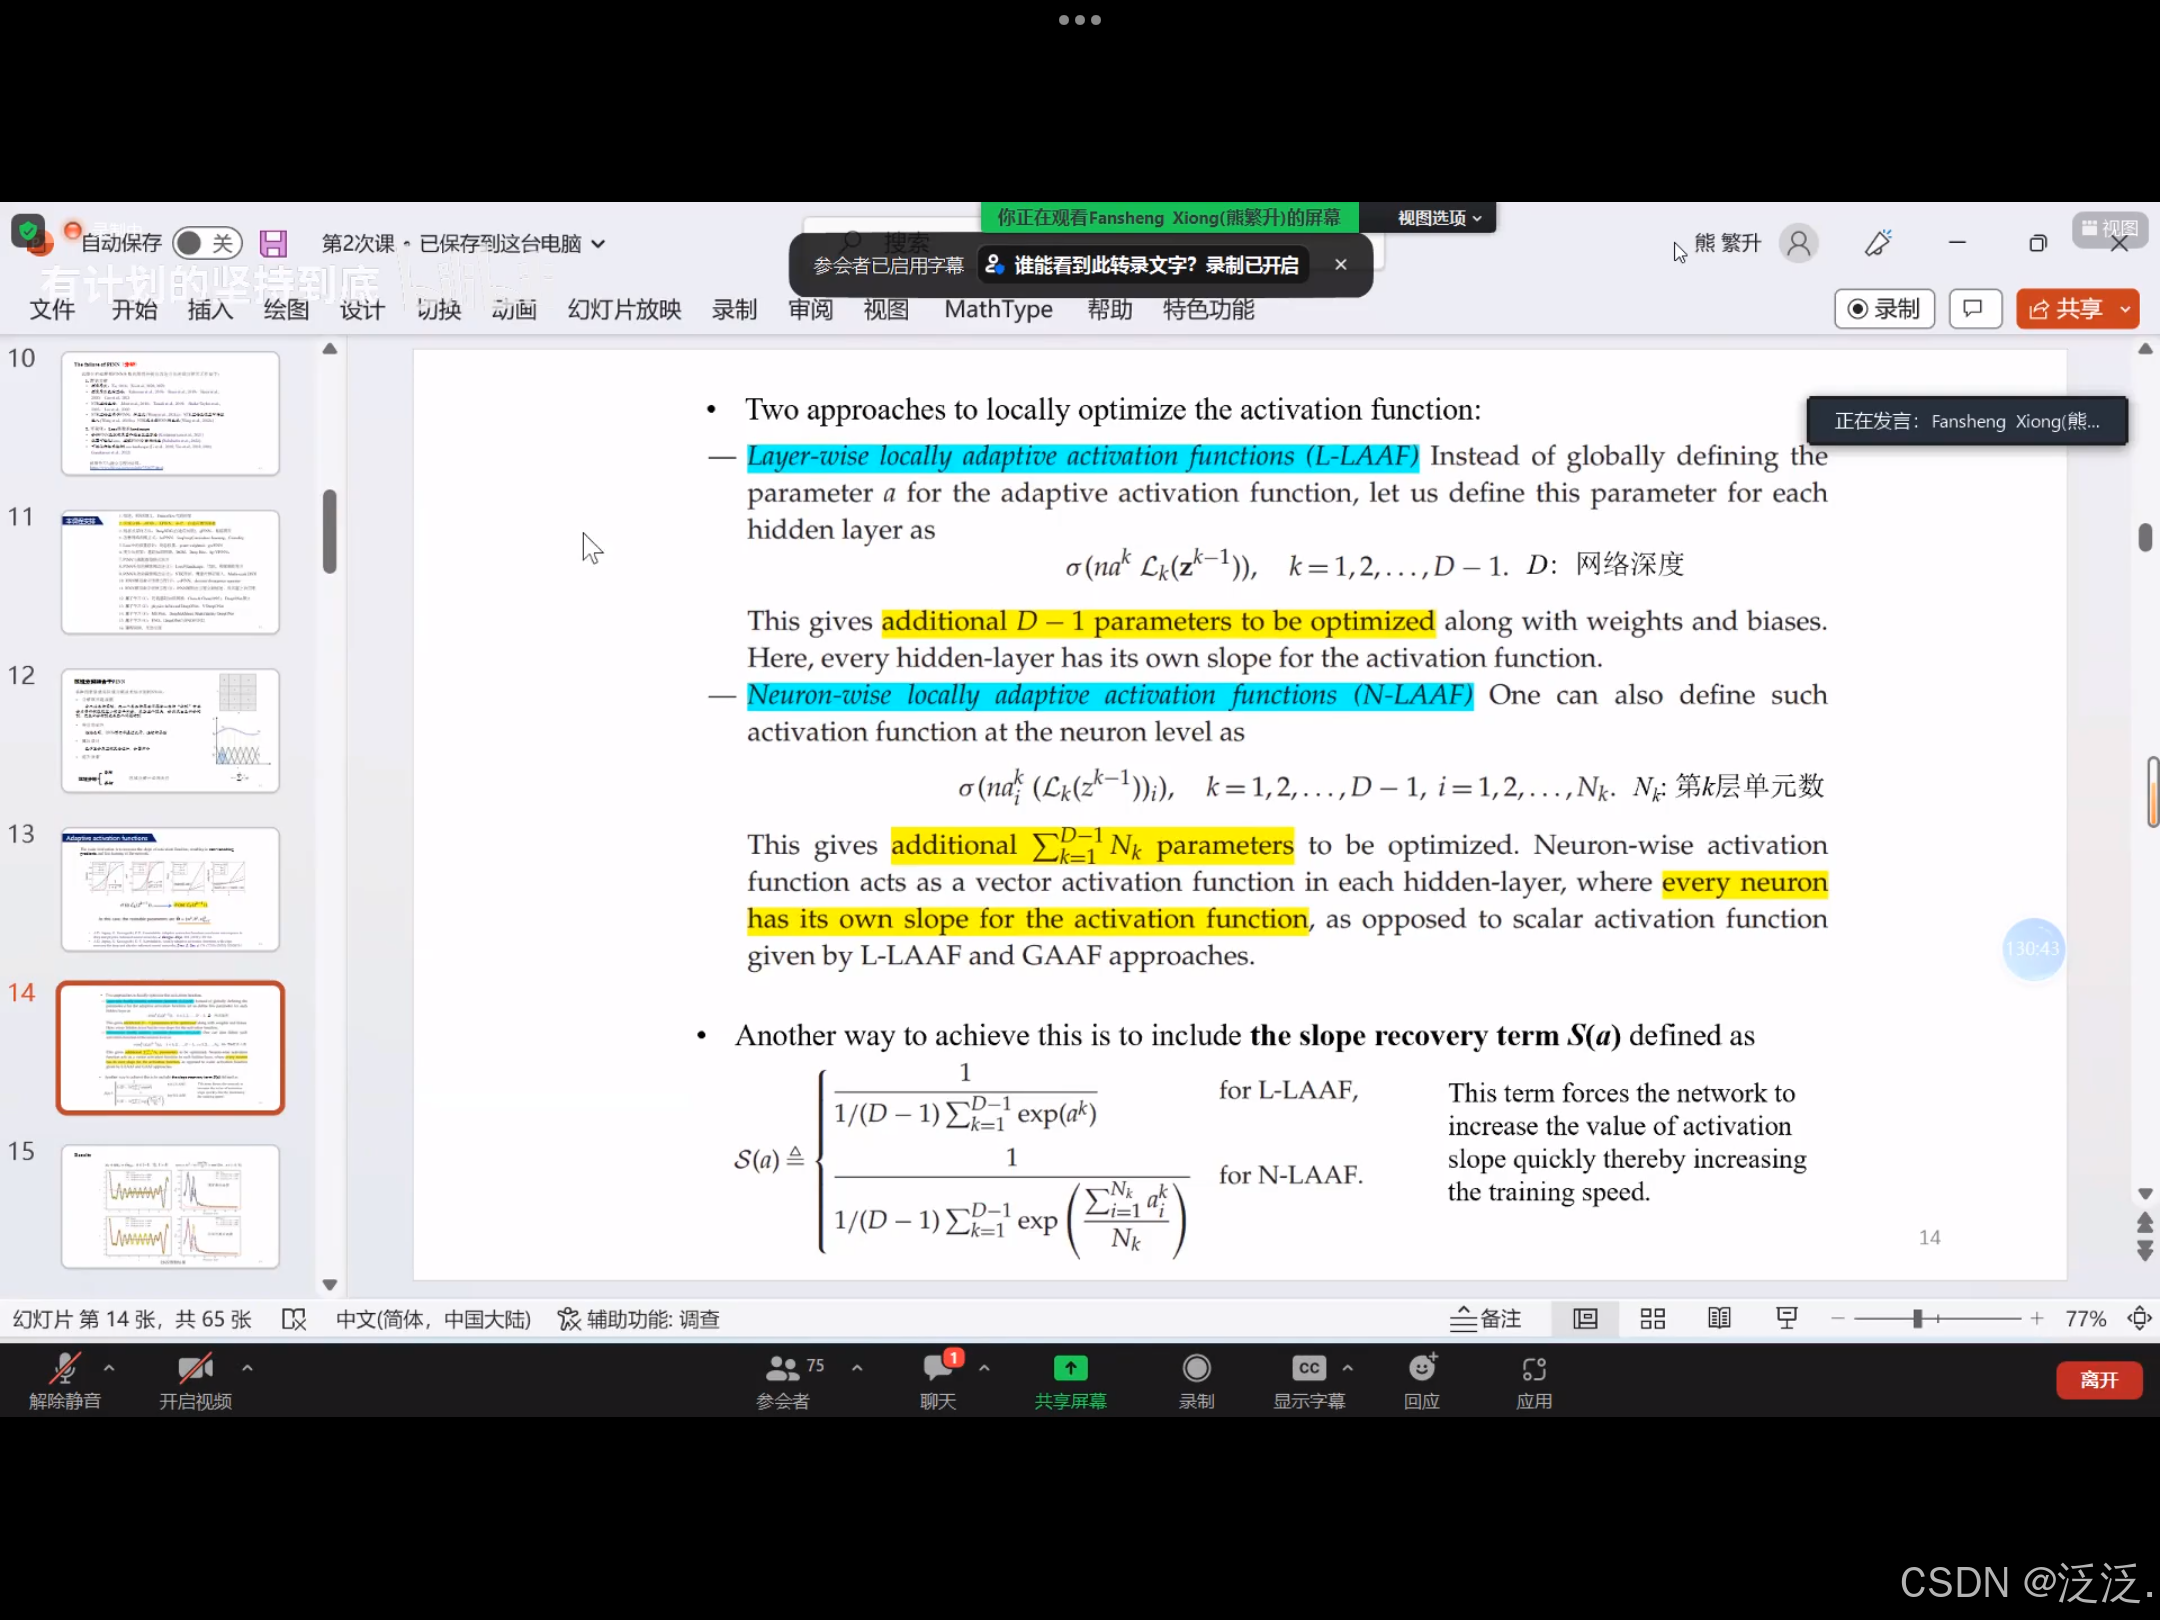Open the MathType ribbon tab

pos(998,310)
